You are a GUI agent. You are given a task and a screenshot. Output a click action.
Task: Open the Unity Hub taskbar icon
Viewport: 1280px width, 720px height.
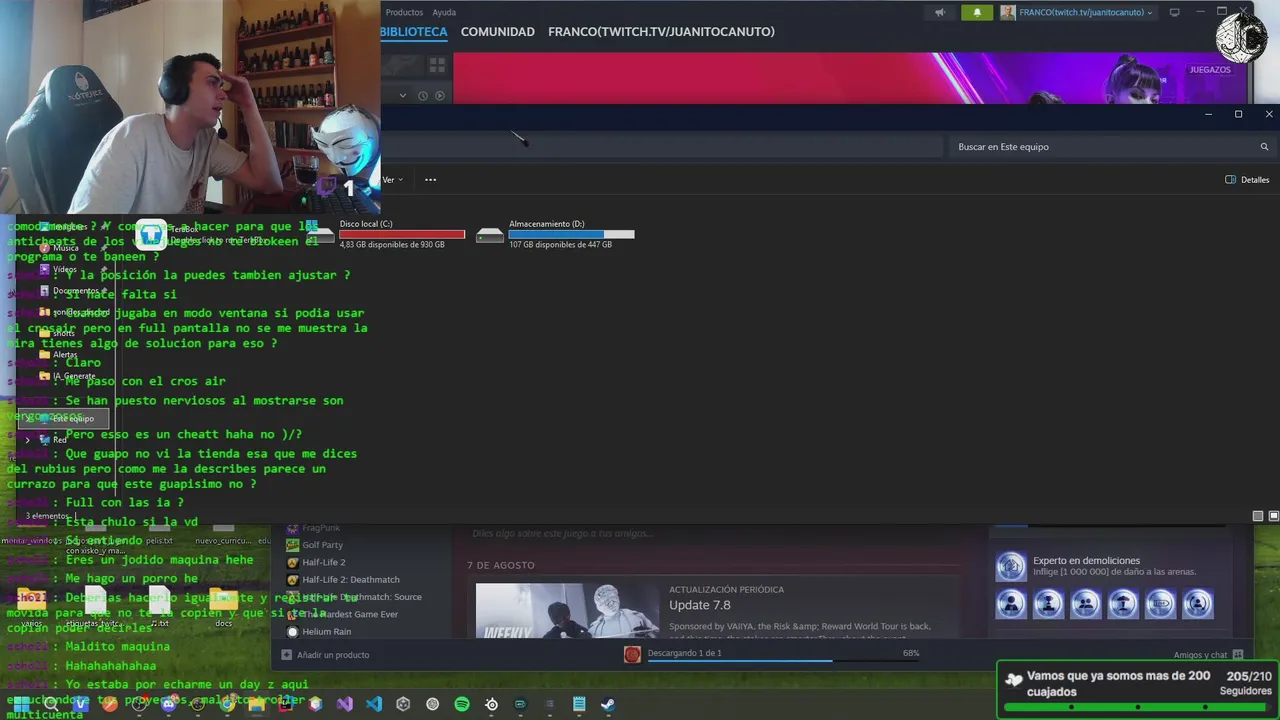403,704
